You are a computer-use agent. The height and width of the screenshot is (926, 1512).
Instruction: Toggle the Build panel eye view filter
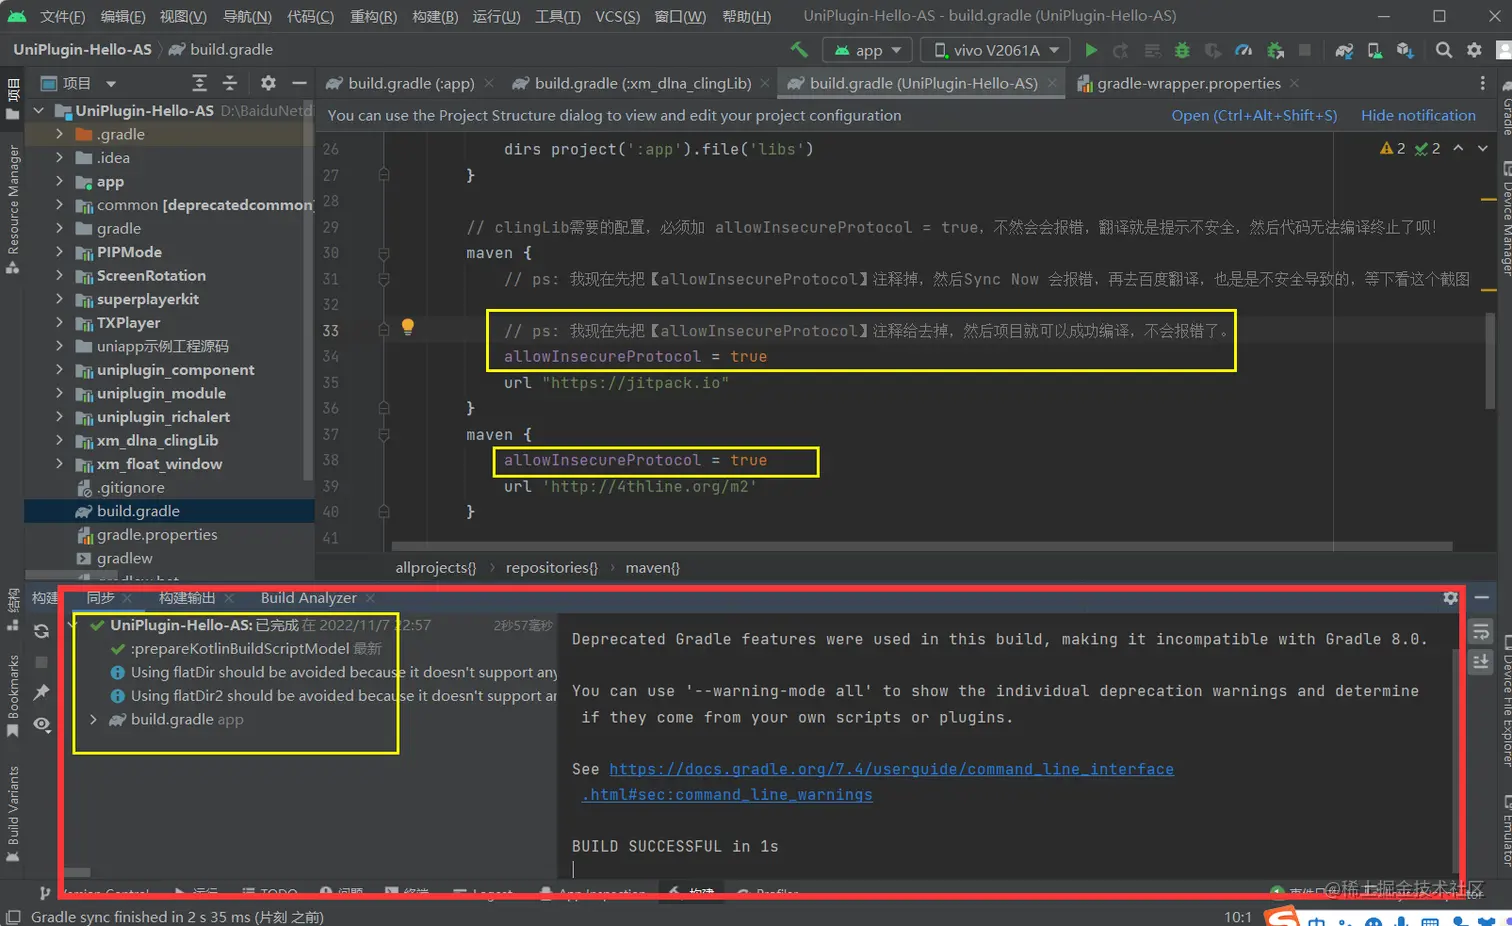pos(41,724)
